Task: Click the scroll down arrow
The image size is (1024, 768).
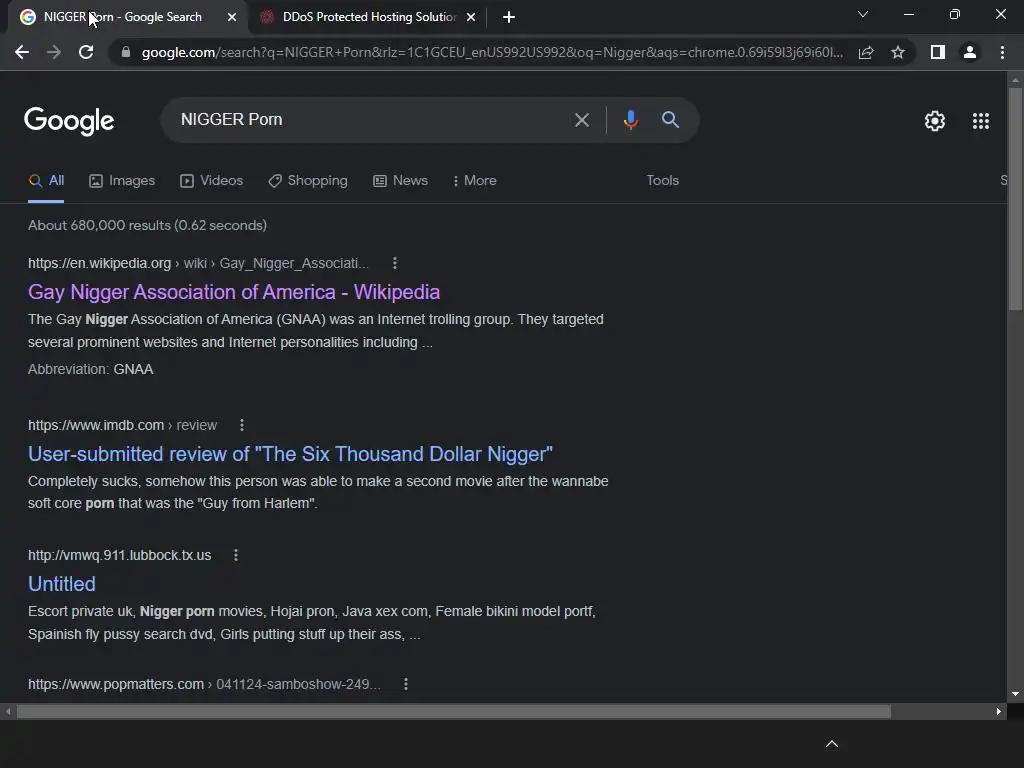Action: 1015,694
